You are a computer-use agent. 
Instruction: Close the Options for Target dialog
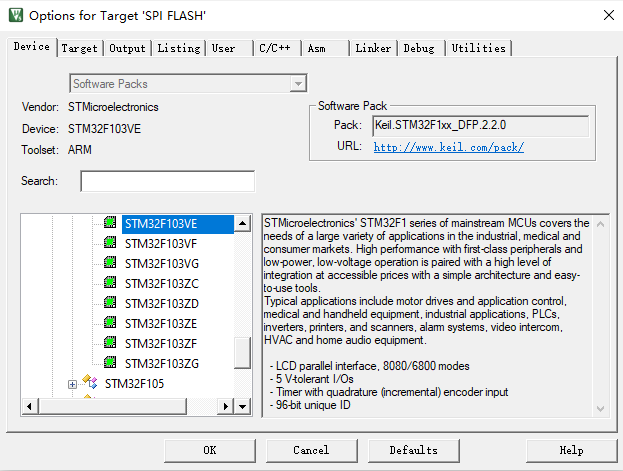pyautogui.click(x=609, y=16)
